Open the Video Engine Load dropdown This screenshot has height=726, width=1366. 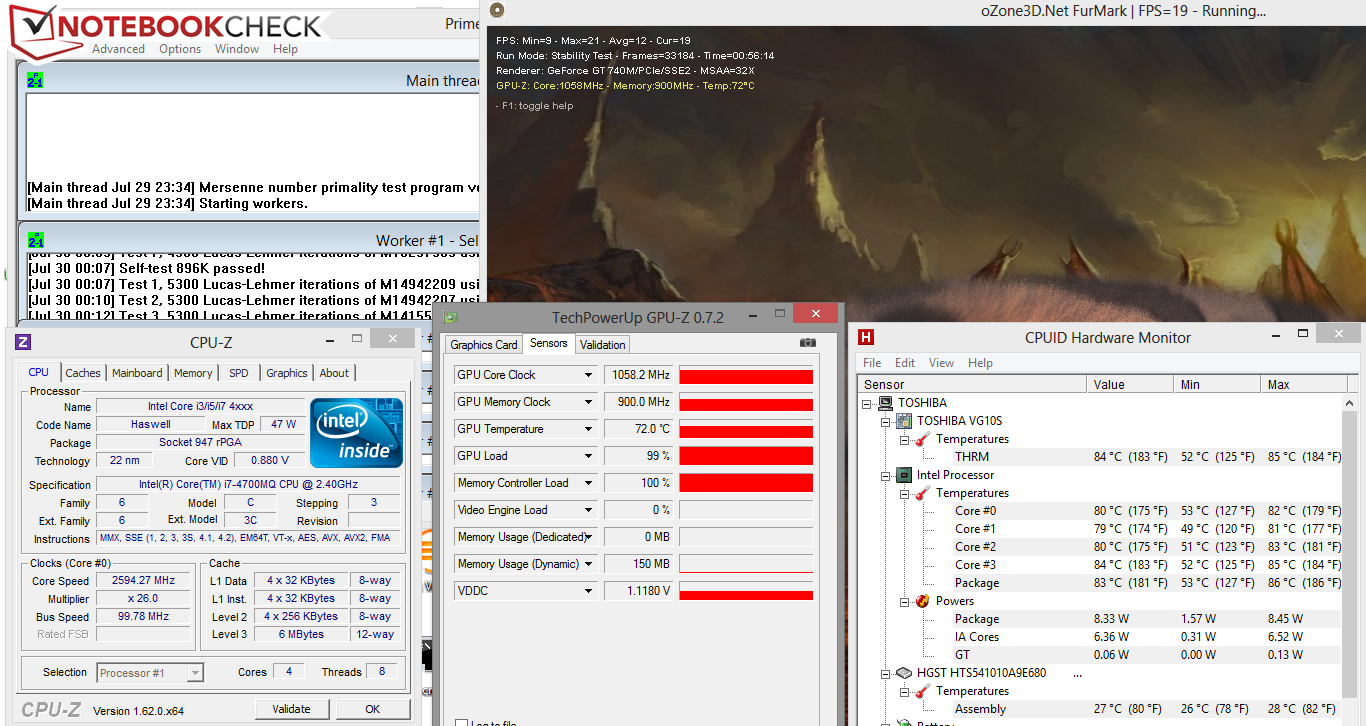pos(589,510)
